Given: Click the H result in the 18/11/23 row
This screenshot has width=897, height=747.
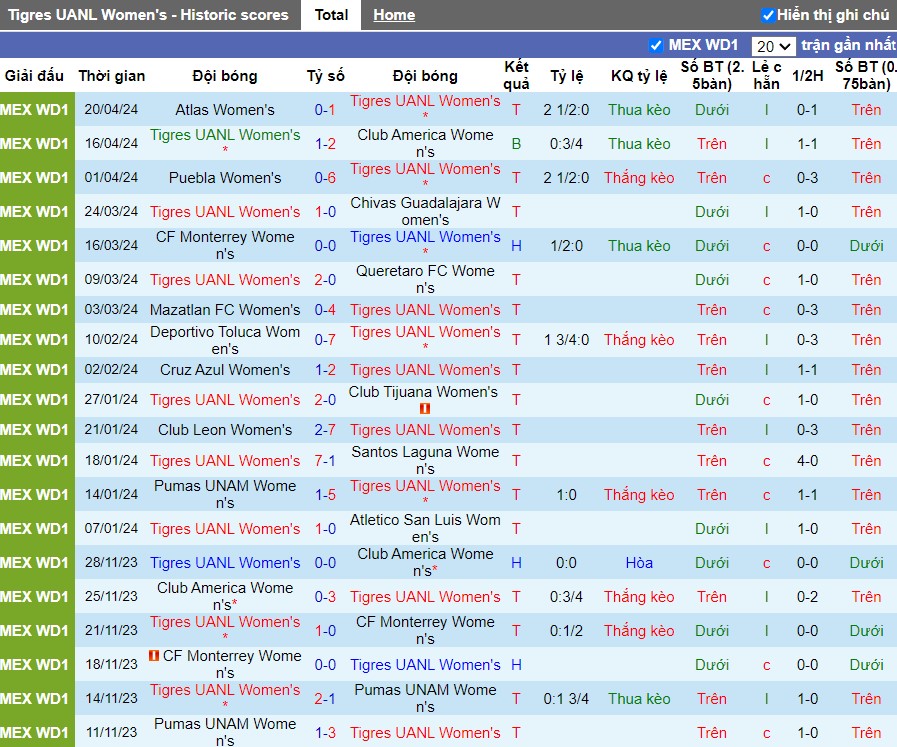Looking at the screenshot, I should tap(516, 665).
